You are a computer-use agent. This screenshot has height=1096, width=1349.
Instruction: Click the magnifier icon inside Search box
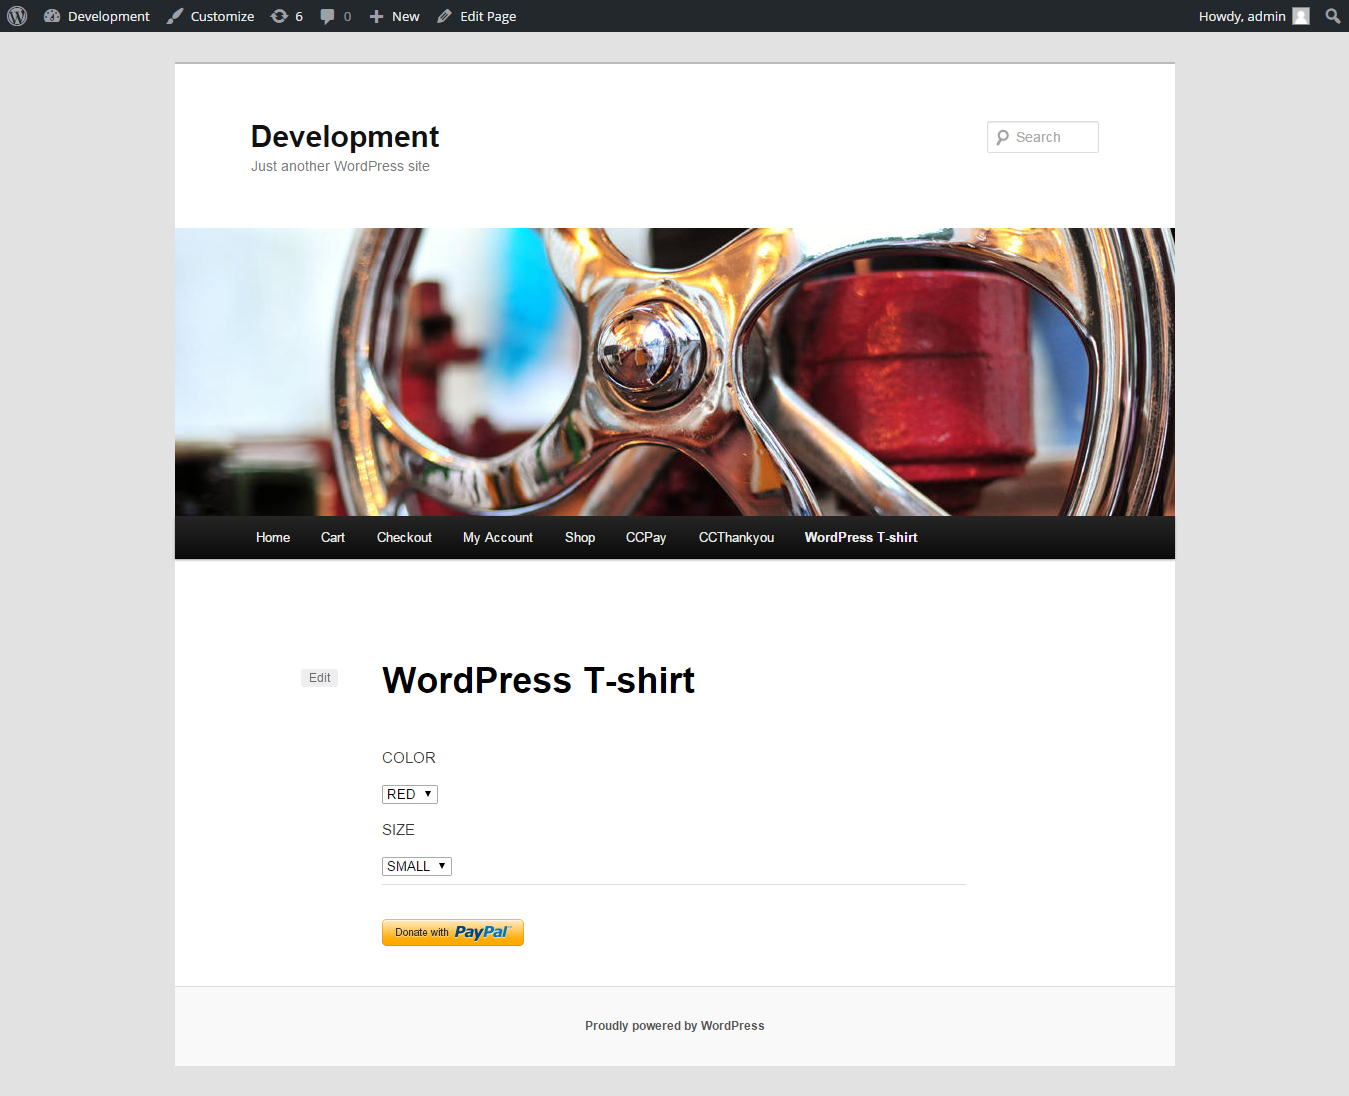(x=1002, y=137)
